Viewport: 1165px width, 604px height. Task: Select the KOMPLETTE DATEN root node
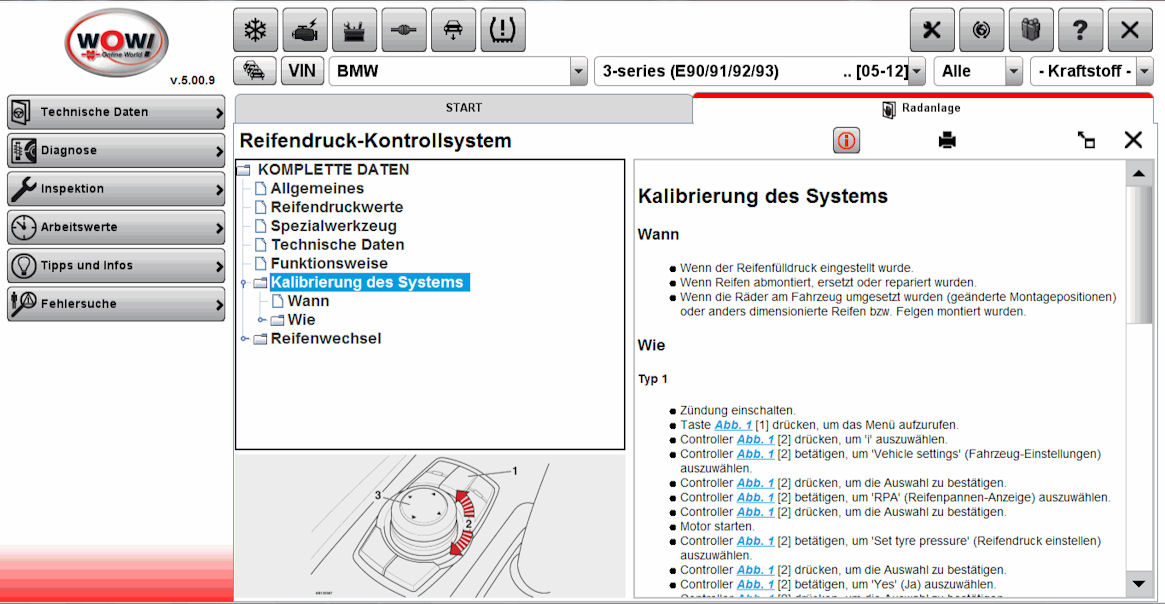click(x=334, y=169)
